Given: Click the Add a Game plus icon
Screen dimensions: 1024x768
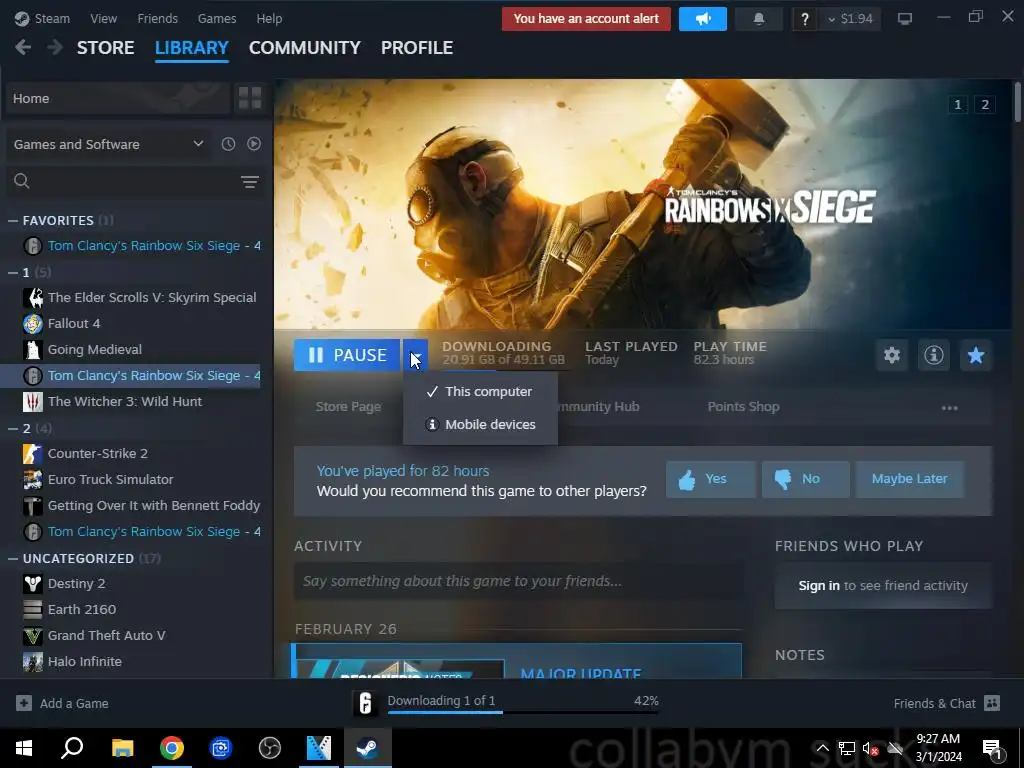Looking at the screenshot, I should (x=24, y=703).
